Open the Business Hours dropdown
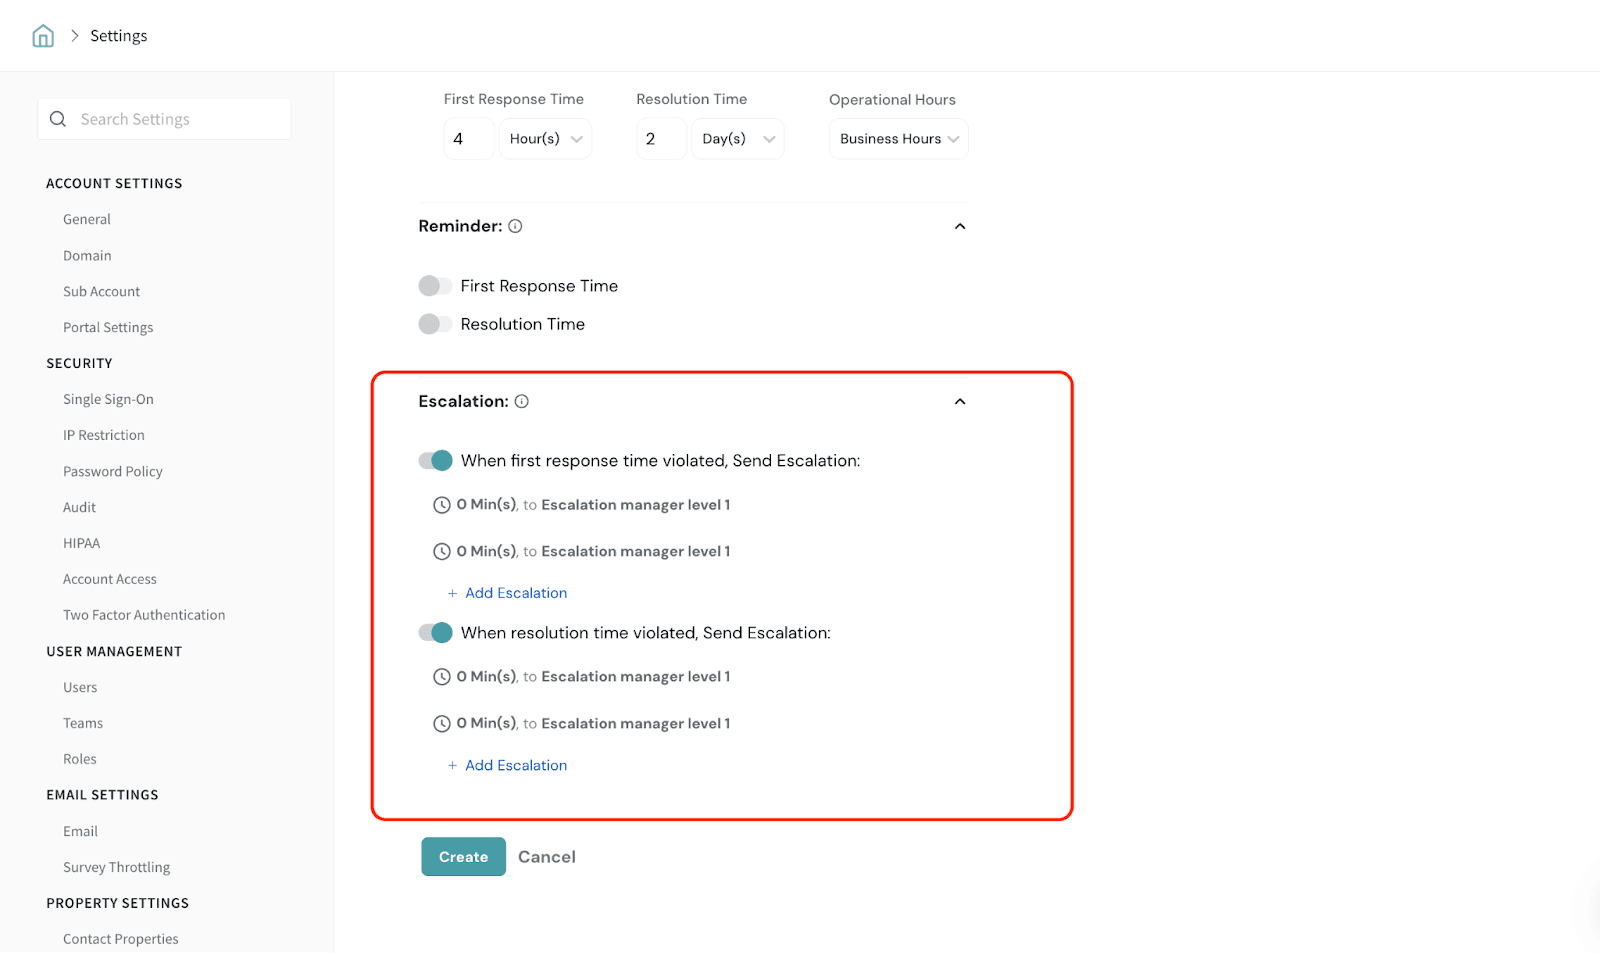This screenshot has width=1600, height=955. (x=898, y=139)
